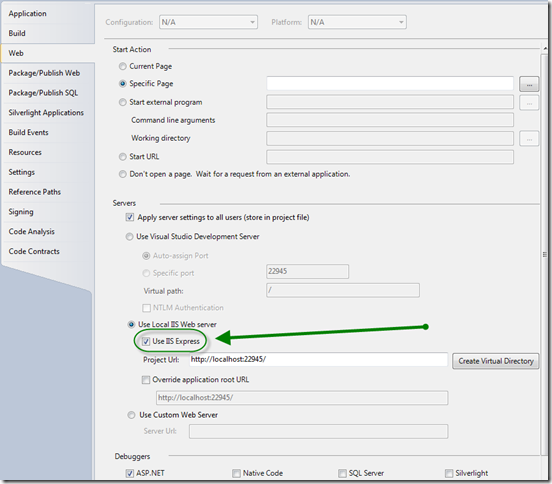Choose Start URL radio option
552x484 pixels.
click(123, 157)
